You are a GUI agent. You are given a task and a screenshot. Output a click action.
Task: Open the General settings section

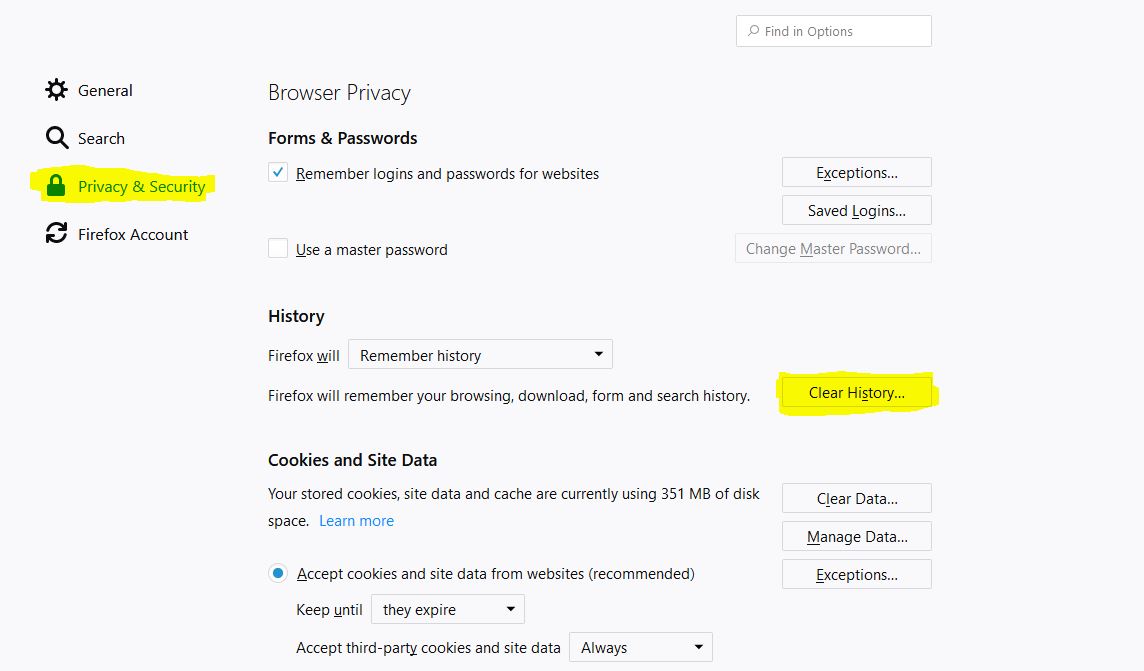[x=105, y=90]
